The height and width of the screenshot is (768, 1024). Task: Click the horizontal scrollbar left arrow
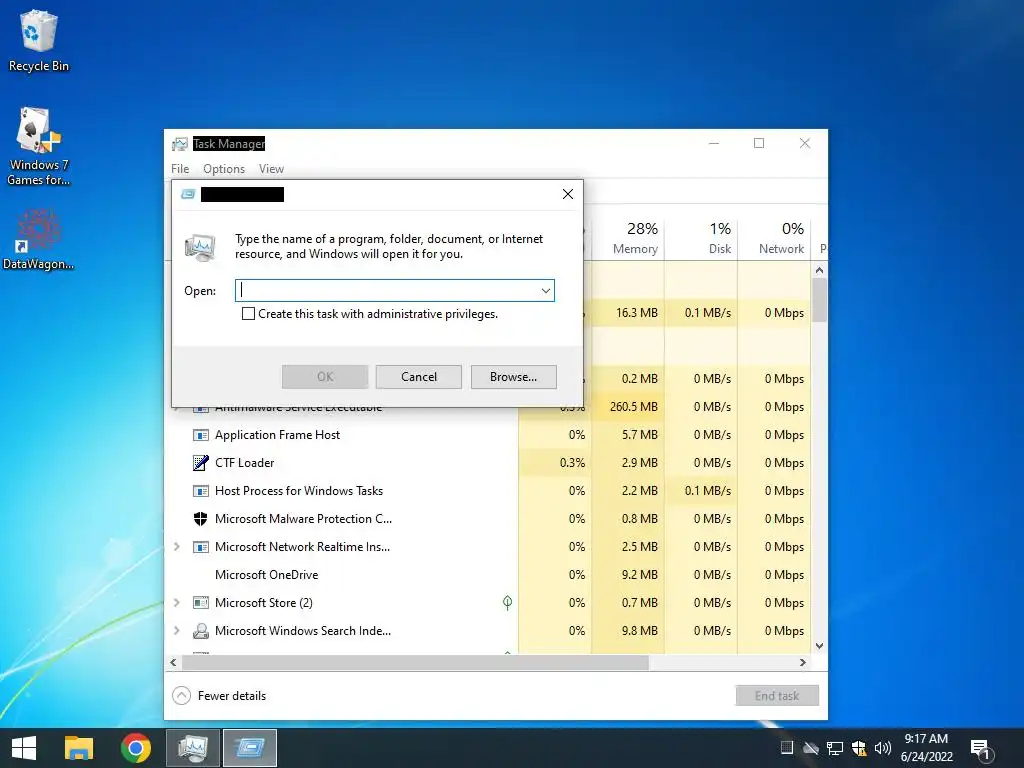(173, 662)
